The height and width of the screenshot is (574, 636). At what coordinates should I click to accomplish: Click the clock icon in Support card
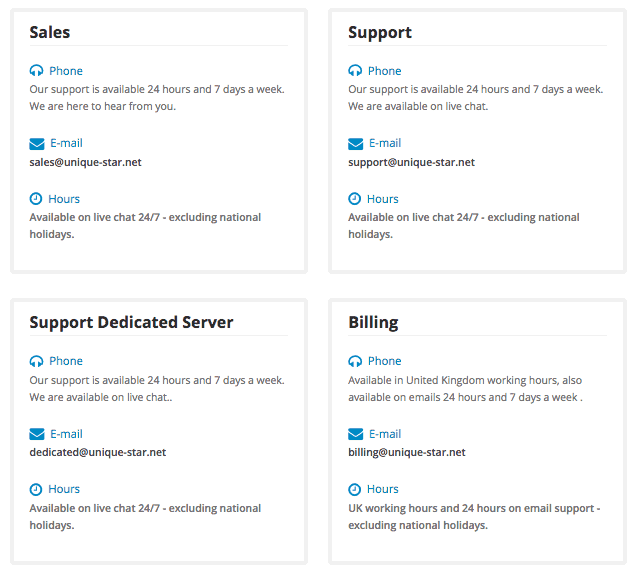355,199
